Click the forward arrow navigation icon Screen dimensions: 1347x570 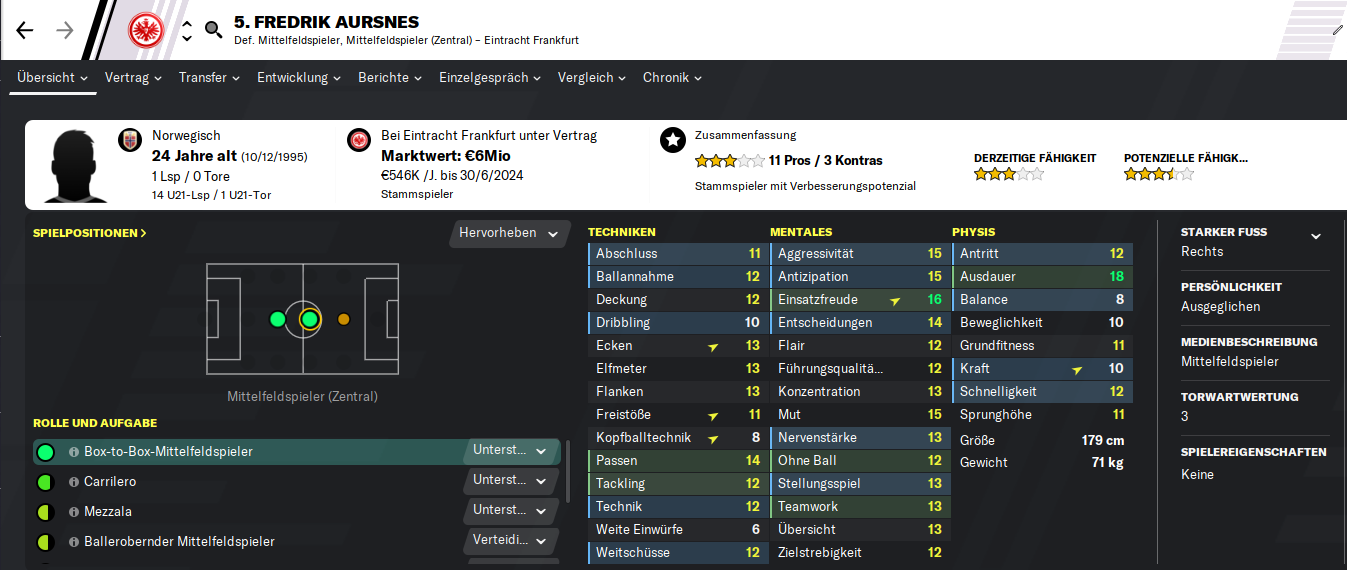click(x=65, y=30)
